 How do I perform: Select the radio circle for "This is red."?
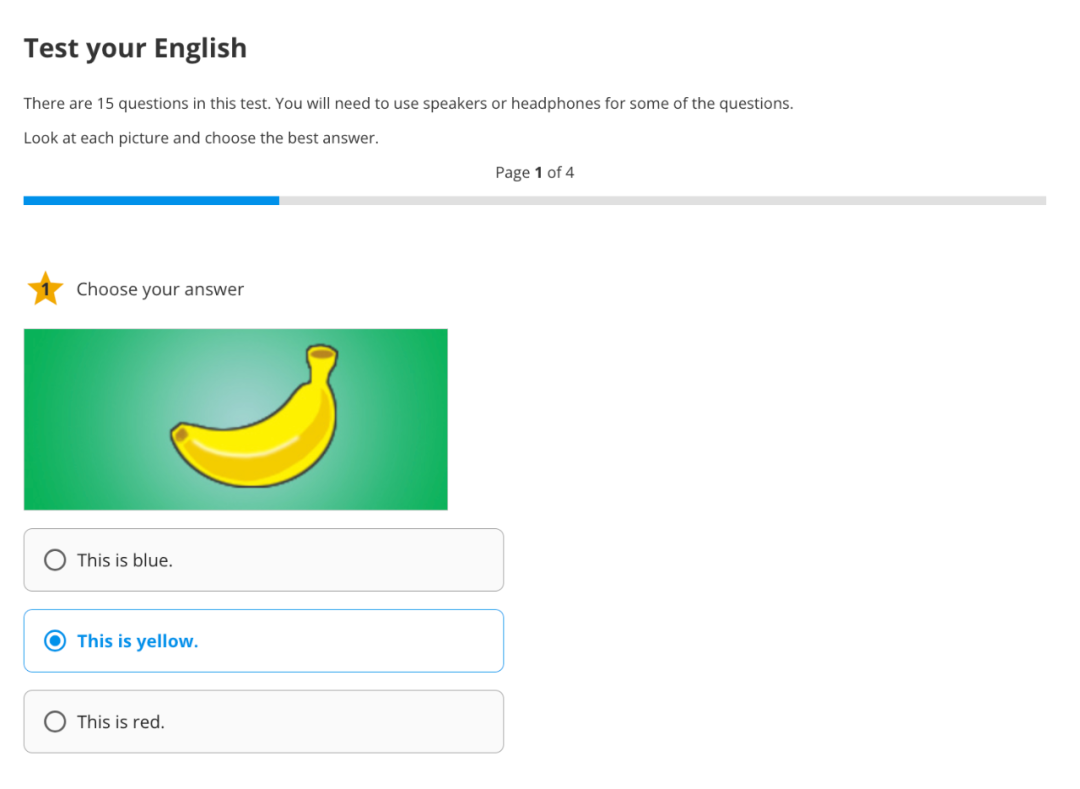click(55, 722)
